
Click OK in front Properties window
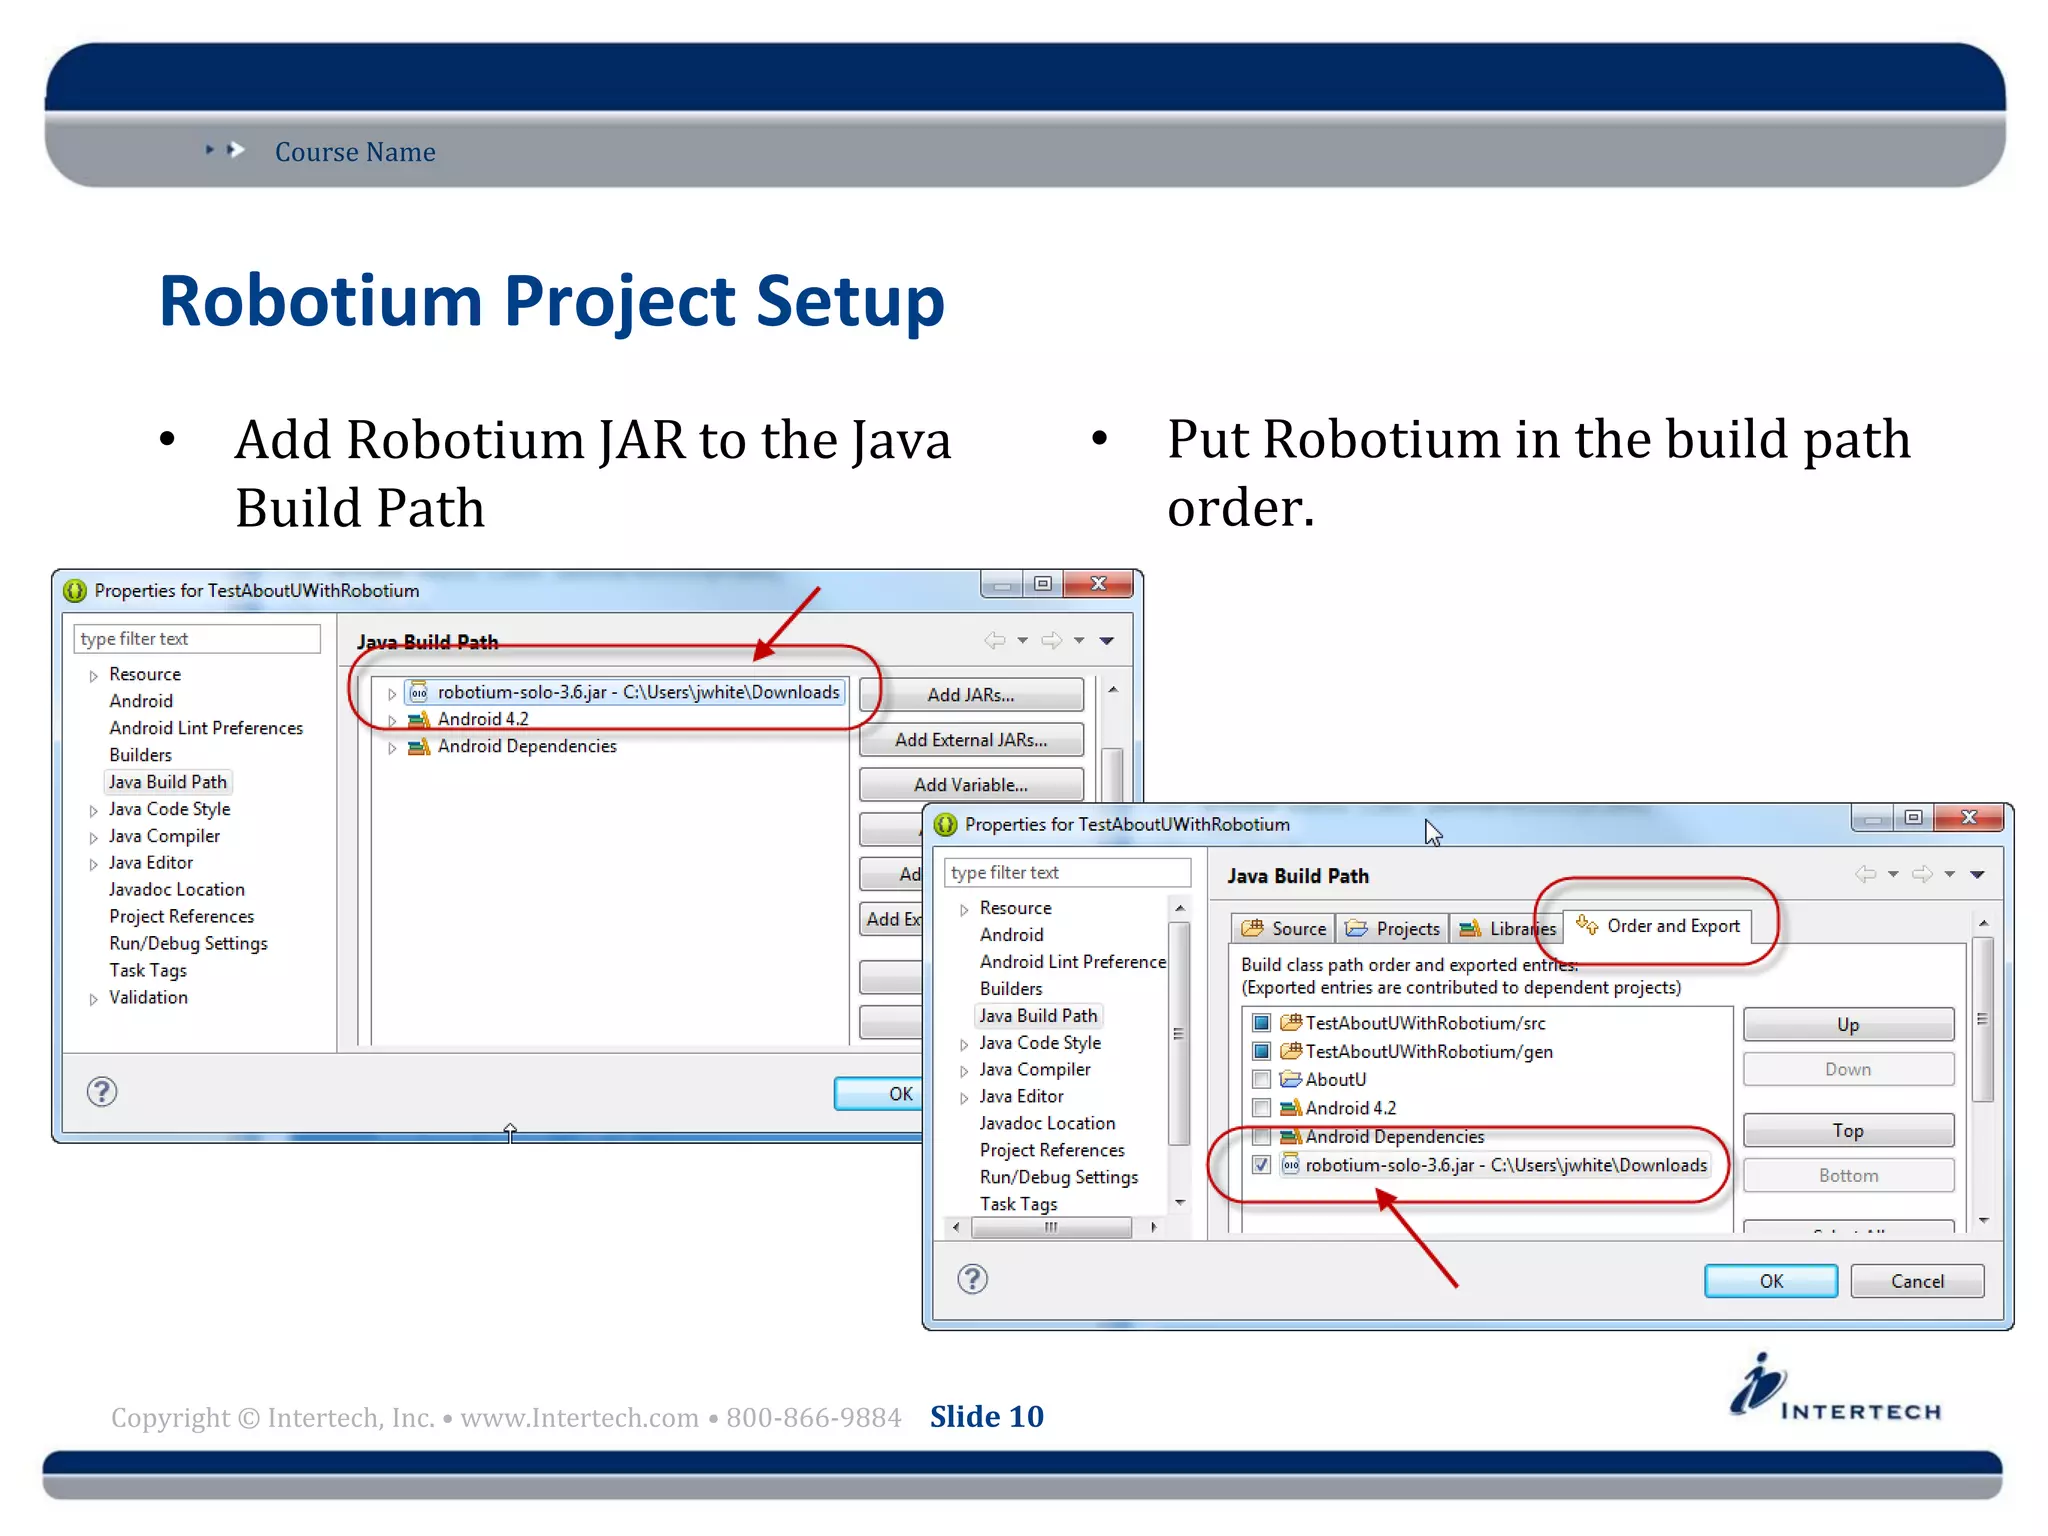(1770, 1281)
